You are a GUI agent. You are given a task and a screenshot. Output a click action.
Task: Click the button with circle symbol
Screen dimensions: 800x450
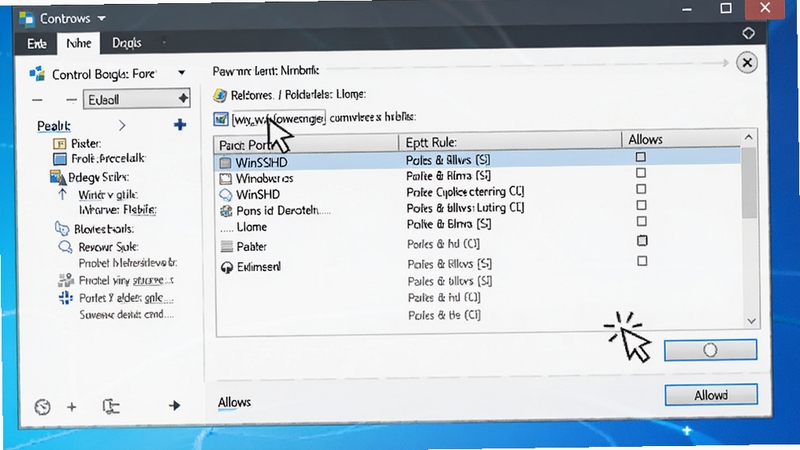coord(710,350)
